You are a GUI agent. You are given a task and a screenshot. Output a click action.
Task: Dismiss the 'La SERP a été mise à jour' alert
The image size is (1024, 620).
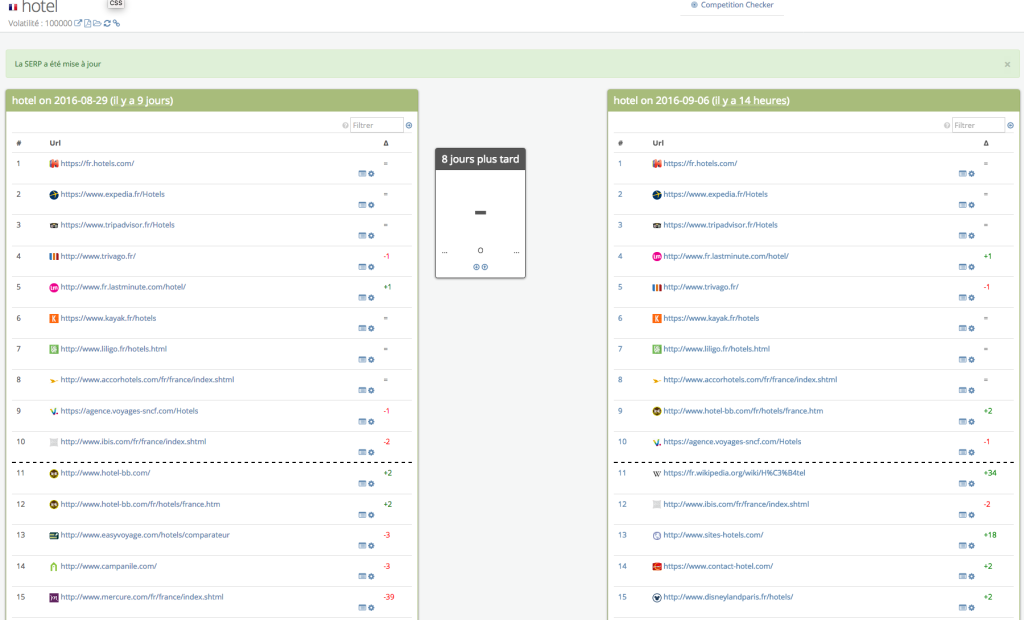tap(1007, 64)
